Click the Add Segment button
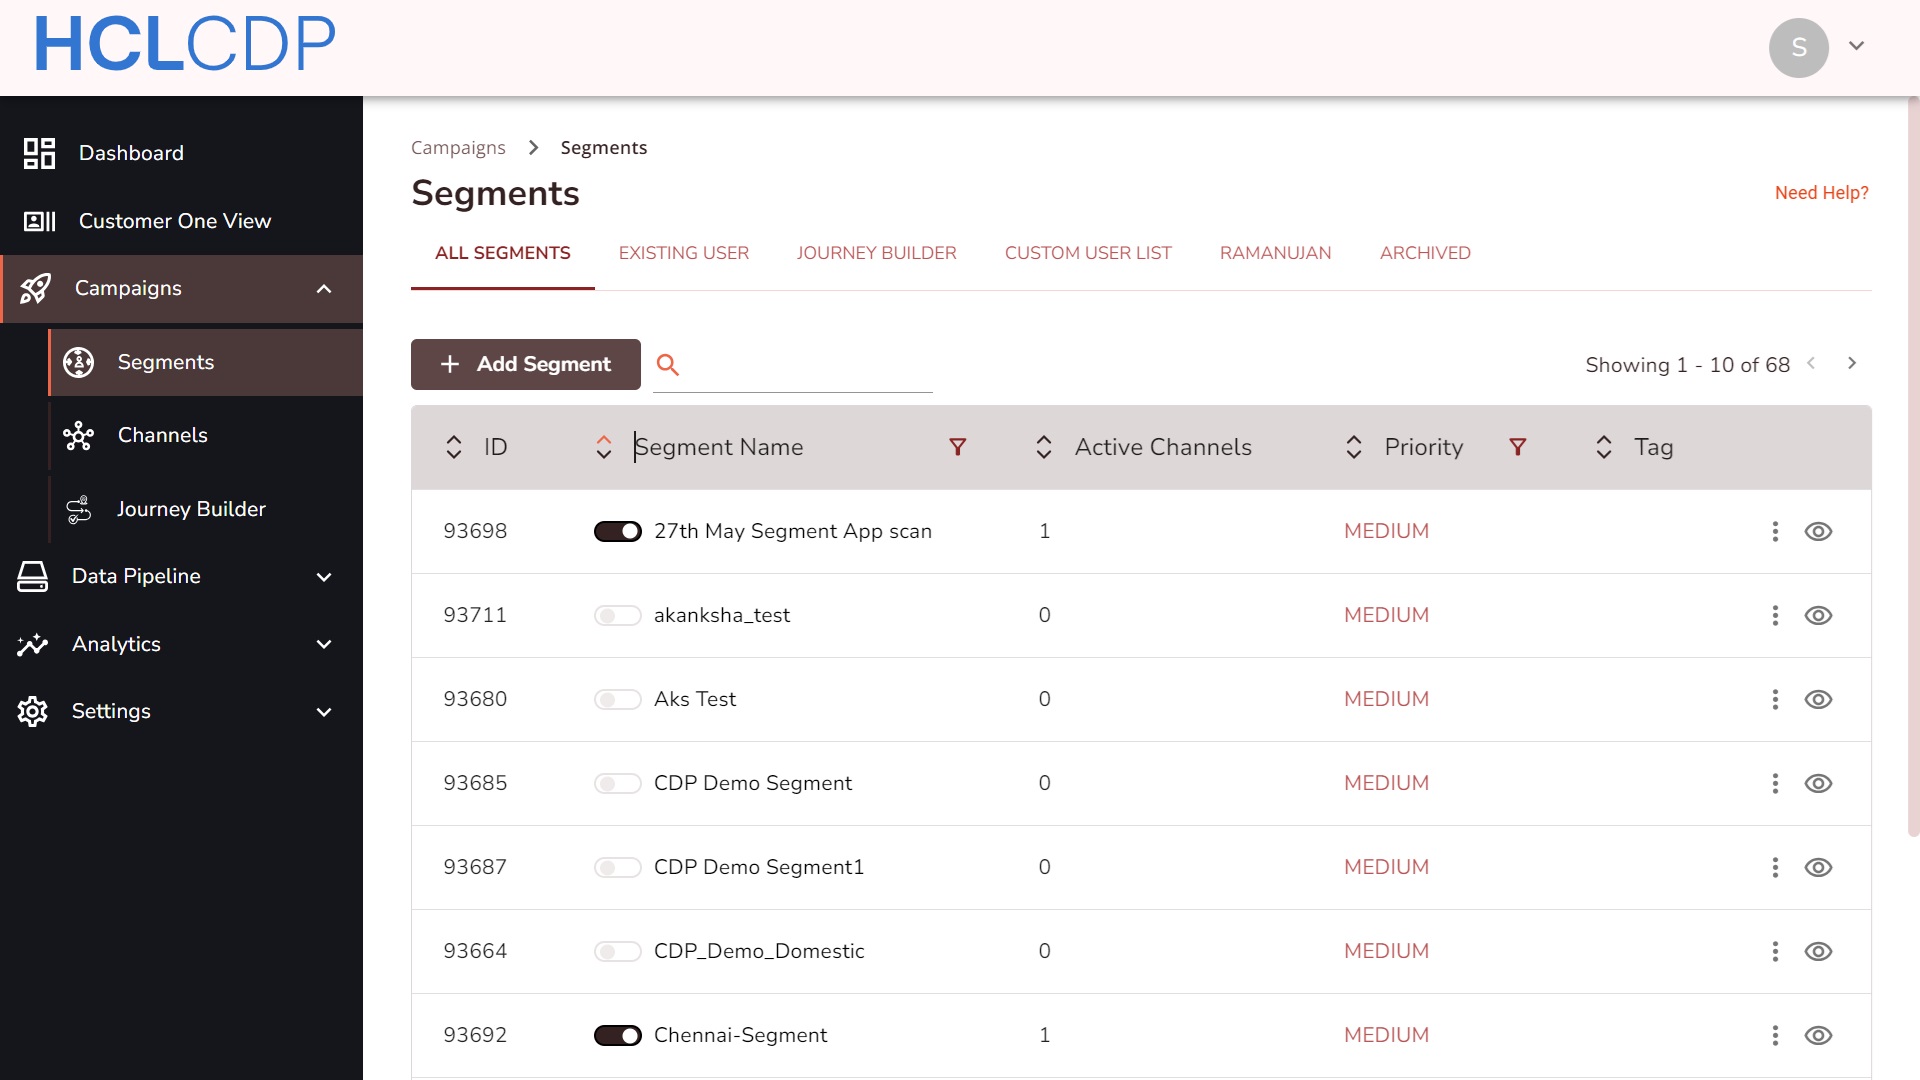Screen dimensions: 1920x1080 525,364
